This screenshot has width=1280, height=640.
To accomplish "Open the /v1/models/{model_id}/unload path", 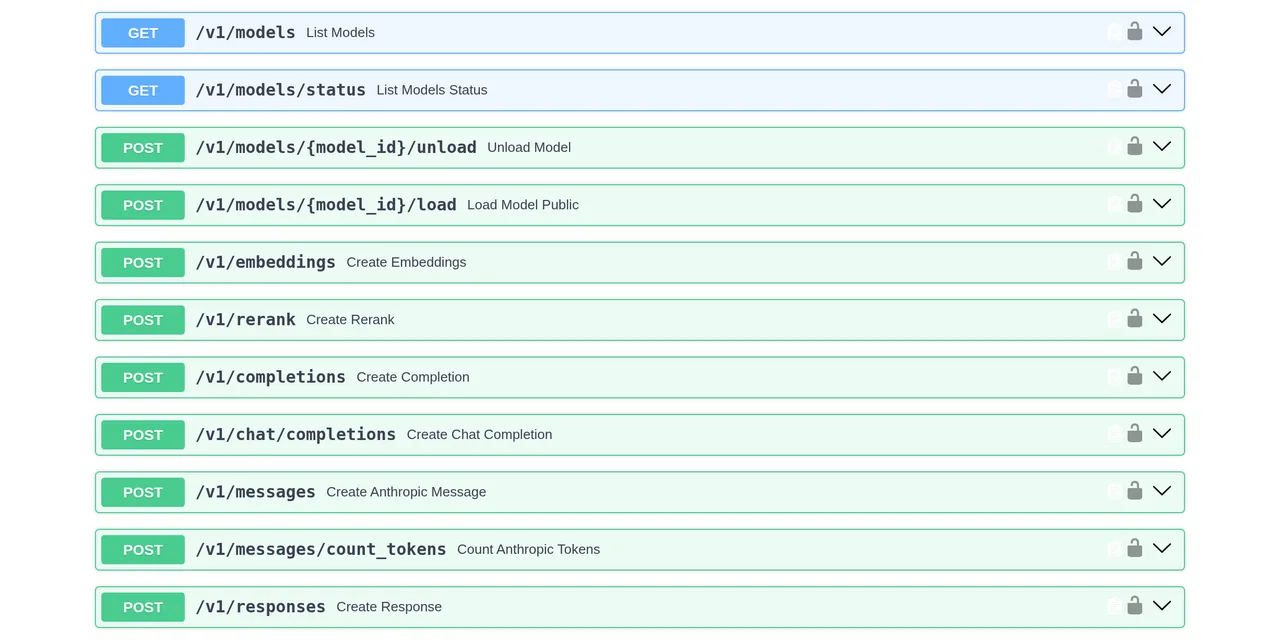I will click(x=336, y=147).
